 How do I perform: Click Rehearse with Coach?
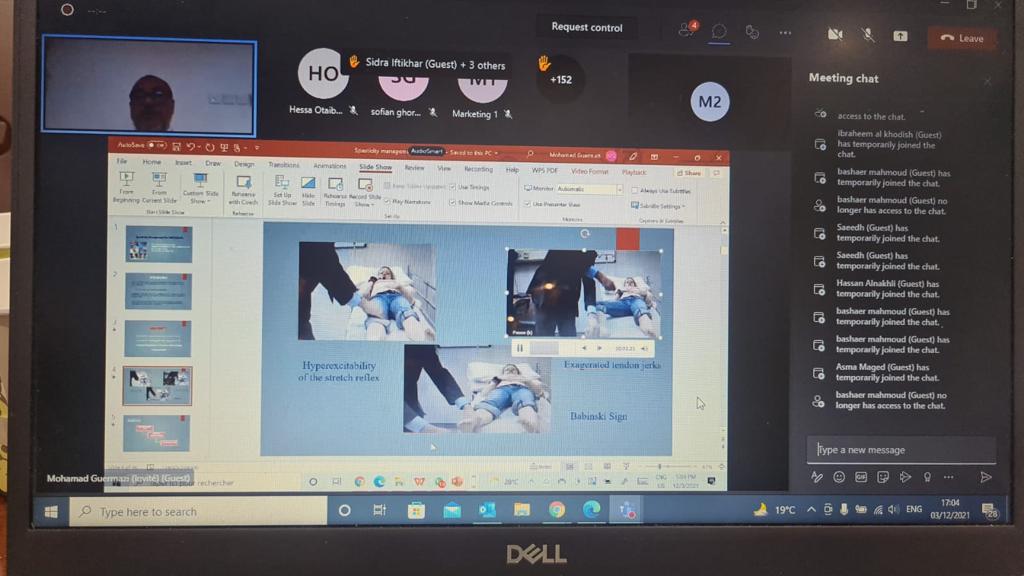click(x=243, y=190)
